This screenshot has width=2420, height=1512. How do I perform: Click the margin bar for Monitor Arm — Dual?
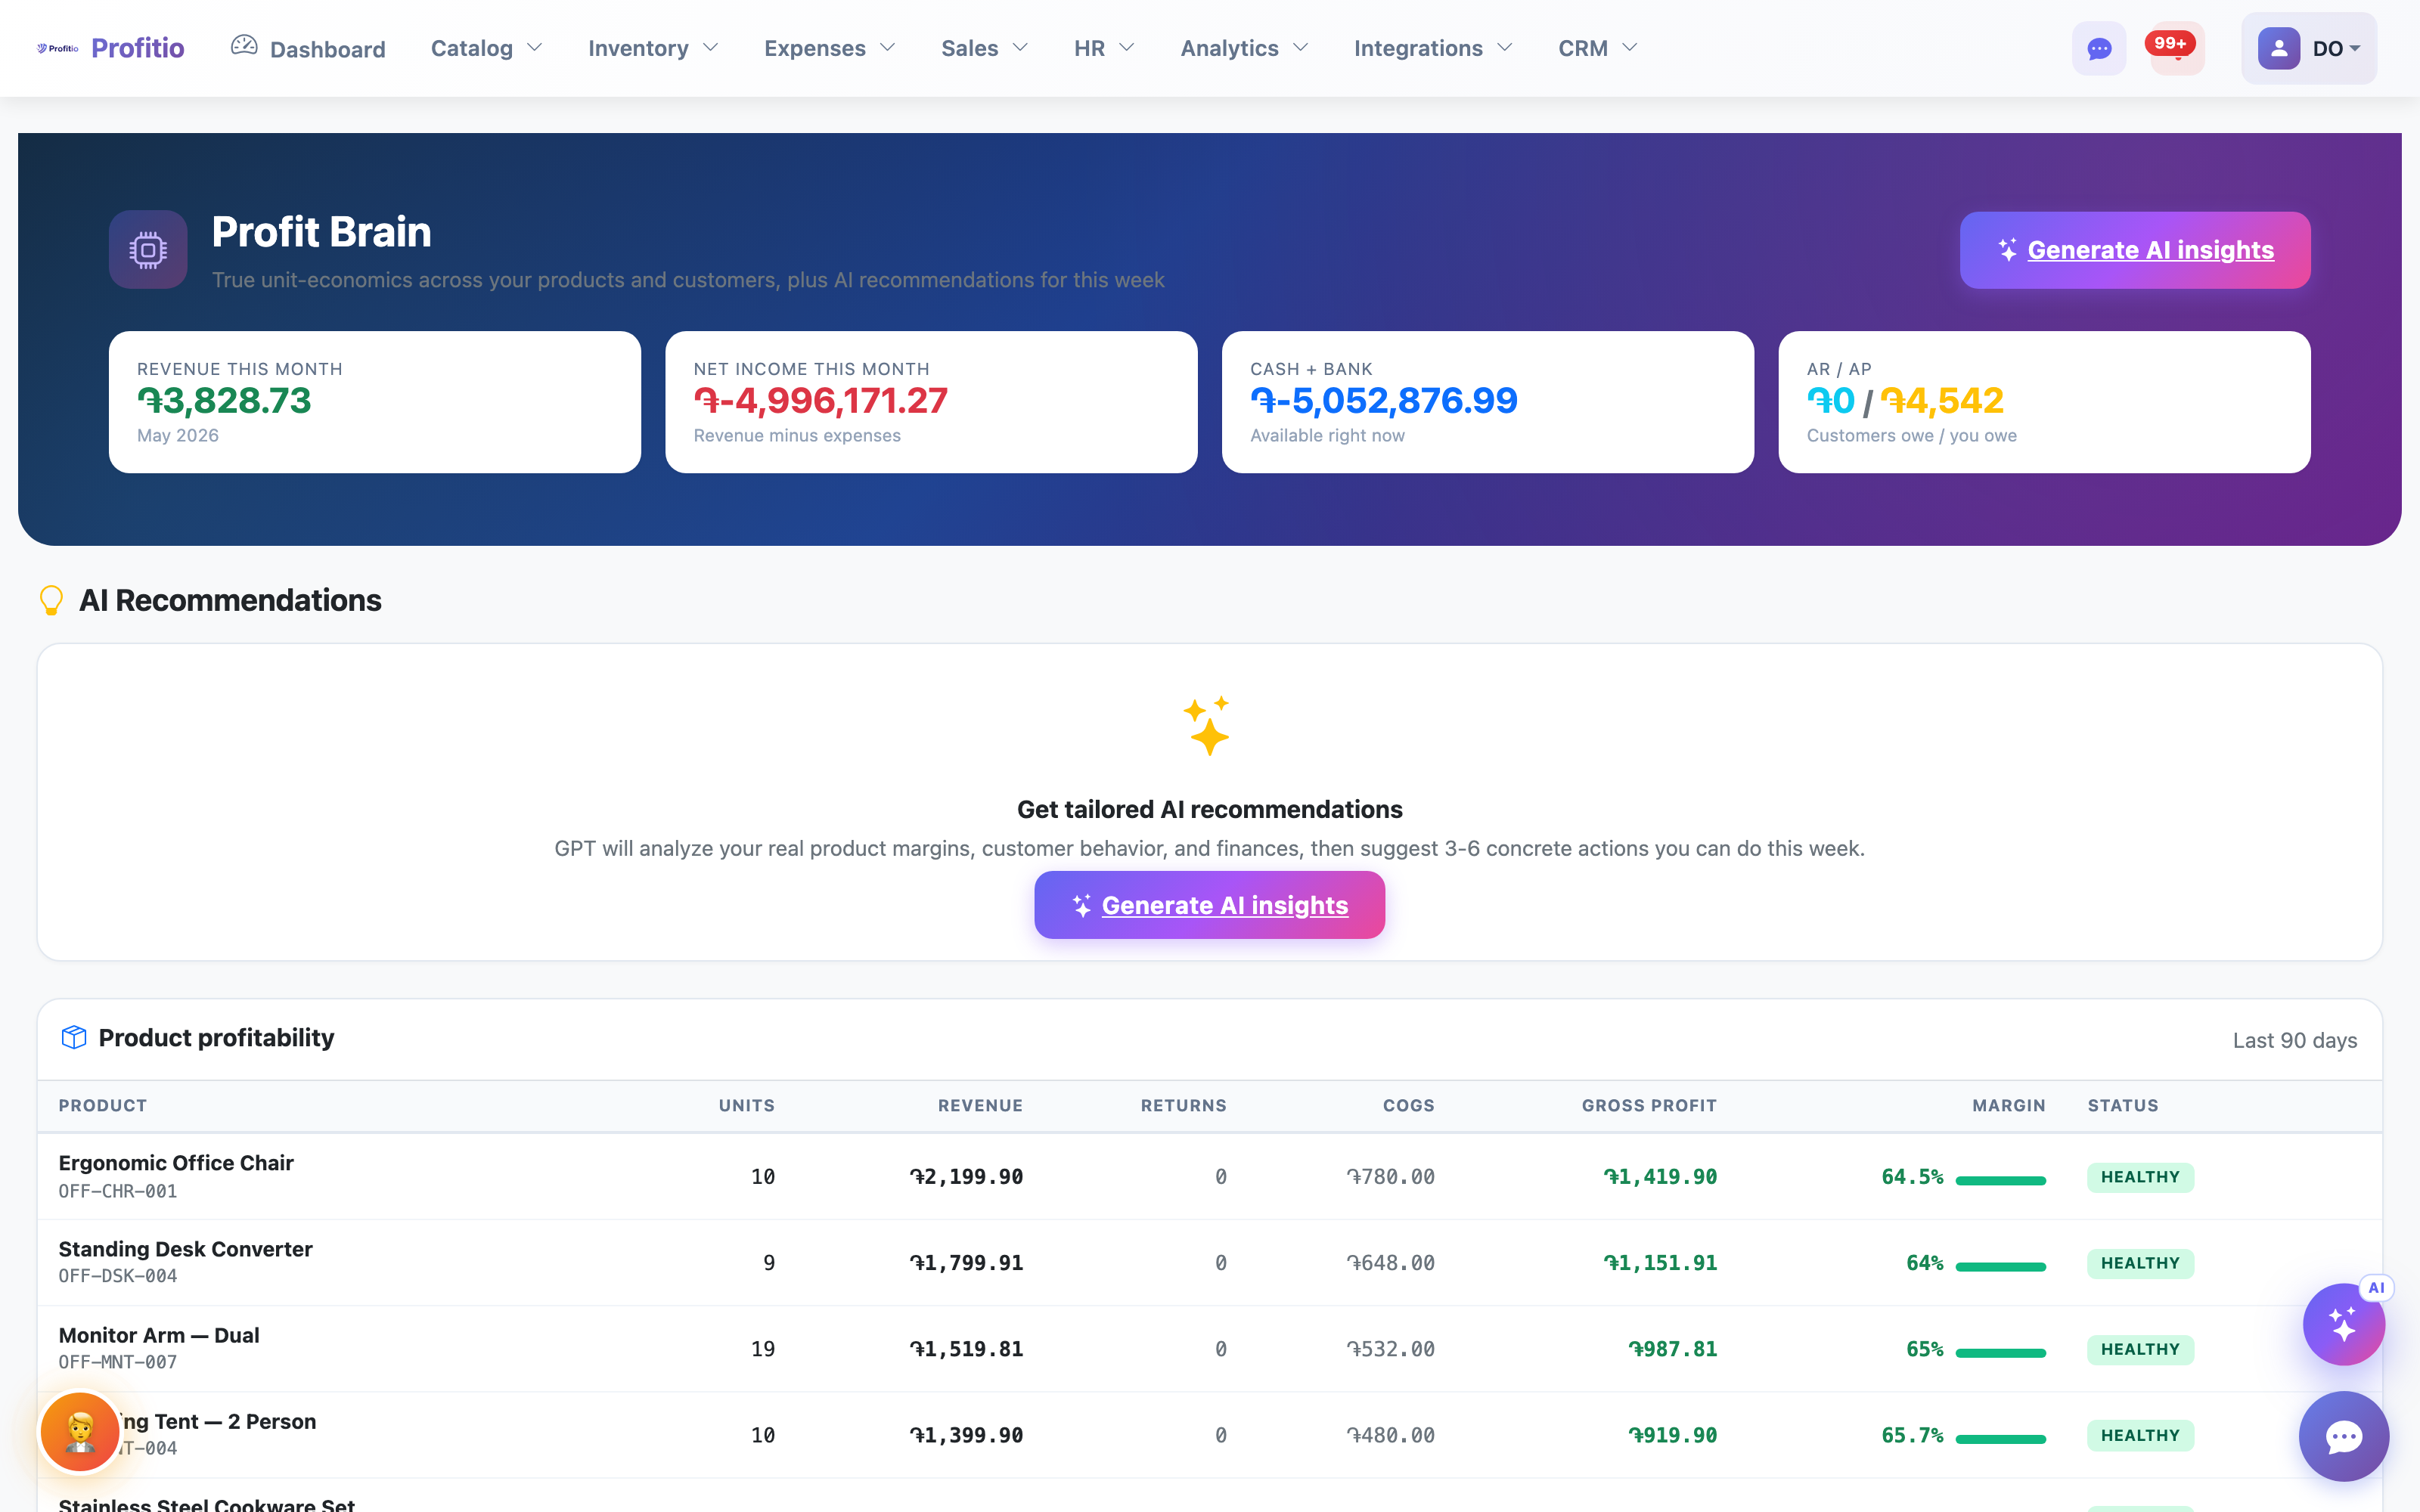coord(2000,1352)
